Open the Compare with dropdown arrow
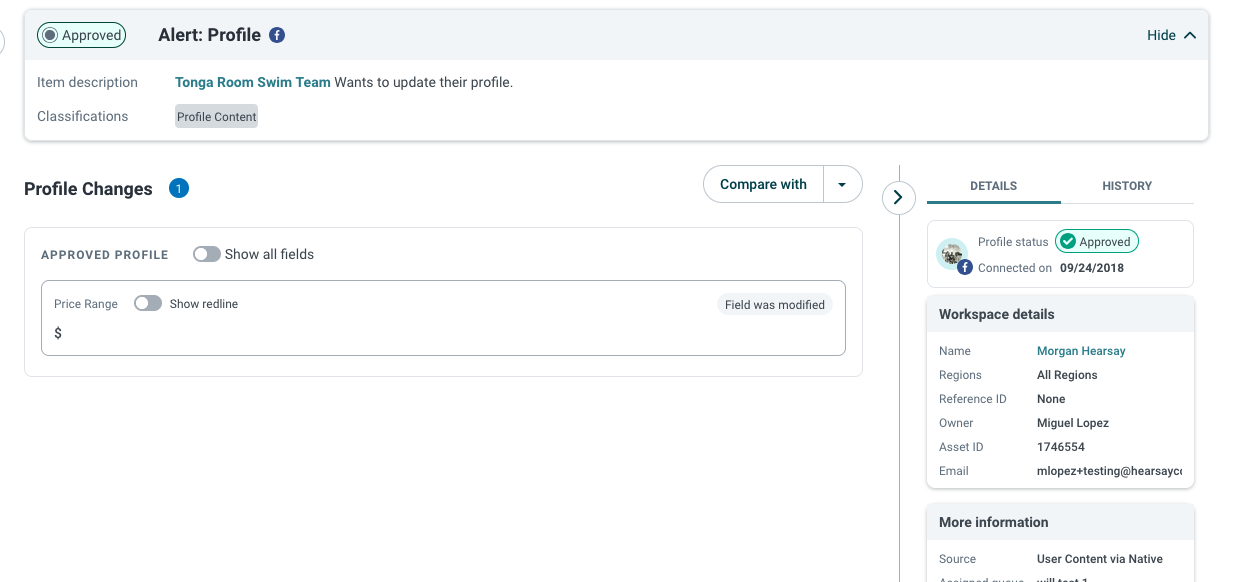Image resolution: width=1235 pixels, height=582 pixels. pos(842,185)
